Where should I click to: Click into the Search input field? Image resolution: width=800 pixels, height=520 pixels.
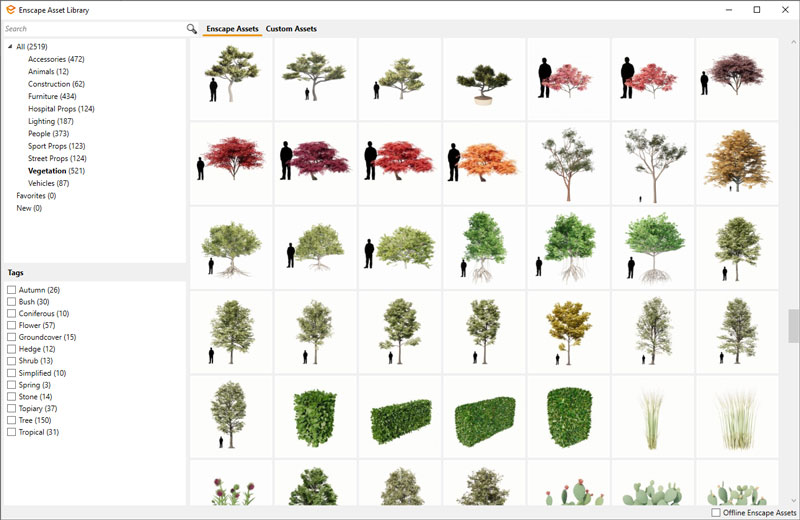point(92,29)
